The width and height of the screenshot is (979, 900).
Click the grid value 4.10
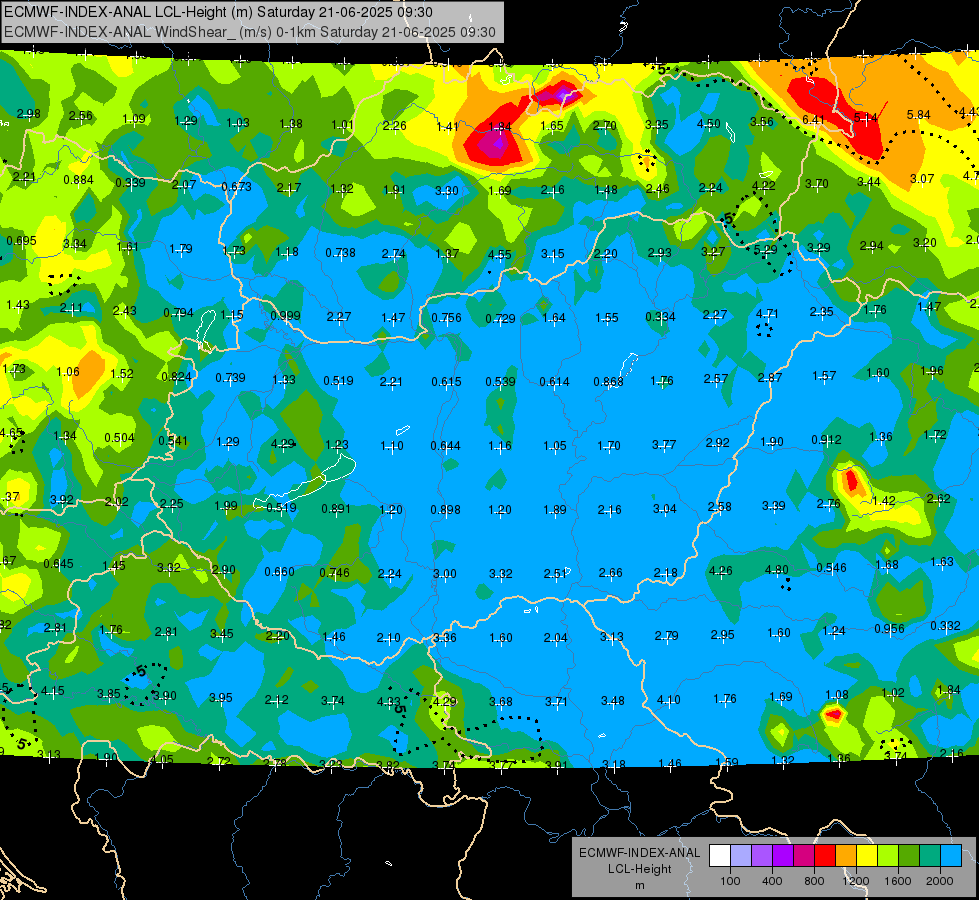pyautogui.click(x=669, y=701)
